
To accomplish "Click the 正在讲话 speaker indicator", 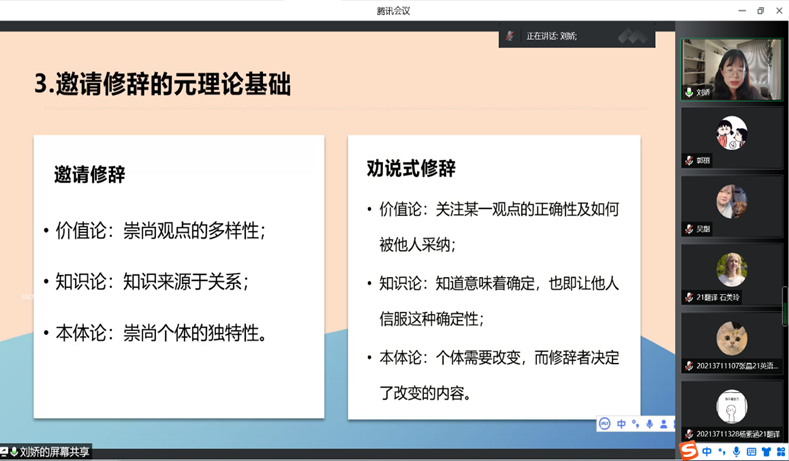I will click(551, 36).
